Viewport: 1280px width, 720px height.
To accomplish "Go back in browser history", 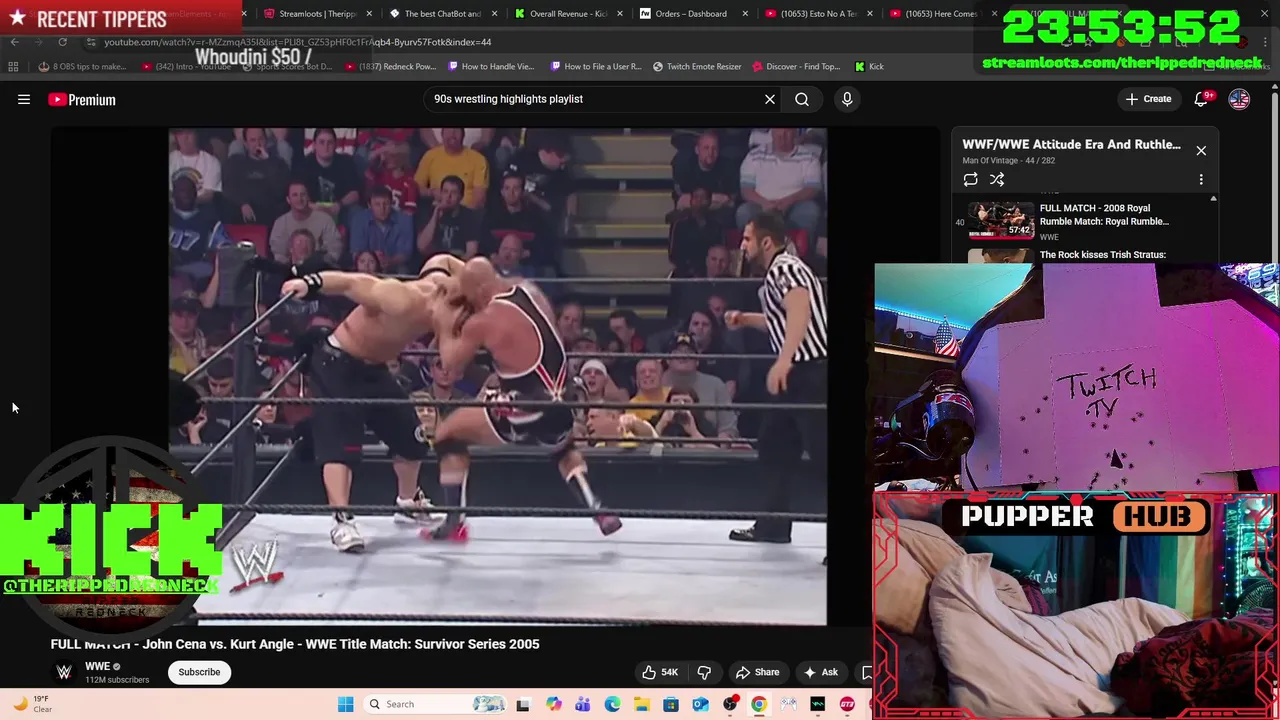I will 14,42.
